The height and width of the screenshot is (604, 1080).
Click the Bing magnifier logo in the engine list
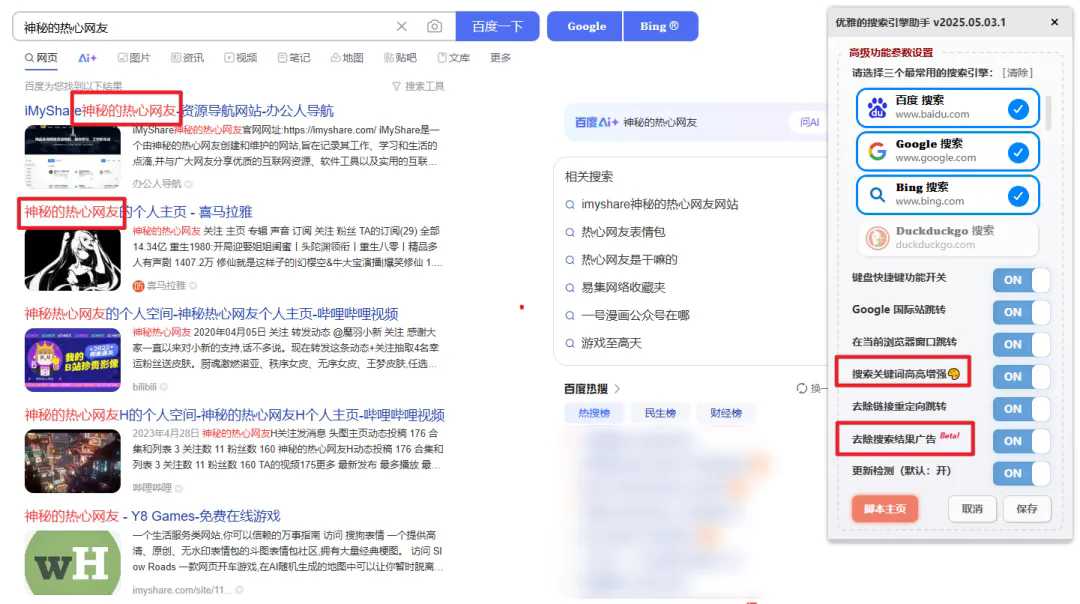tap(877, 195)
